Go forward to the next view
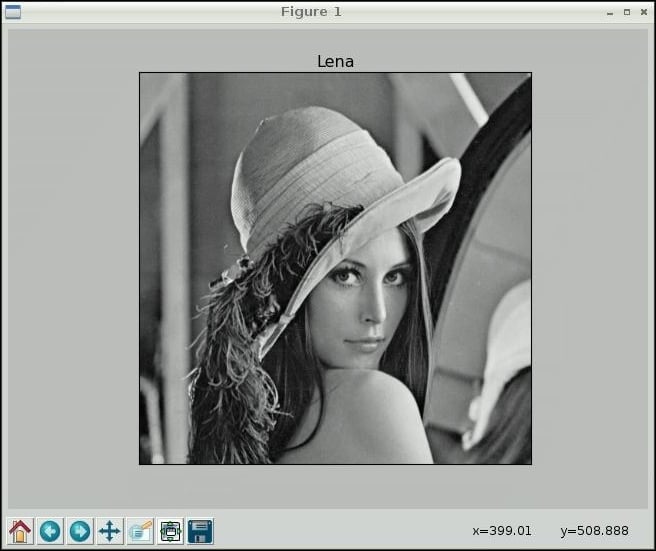This screenshot has height=551, width=656. click(x=80, y=531)
